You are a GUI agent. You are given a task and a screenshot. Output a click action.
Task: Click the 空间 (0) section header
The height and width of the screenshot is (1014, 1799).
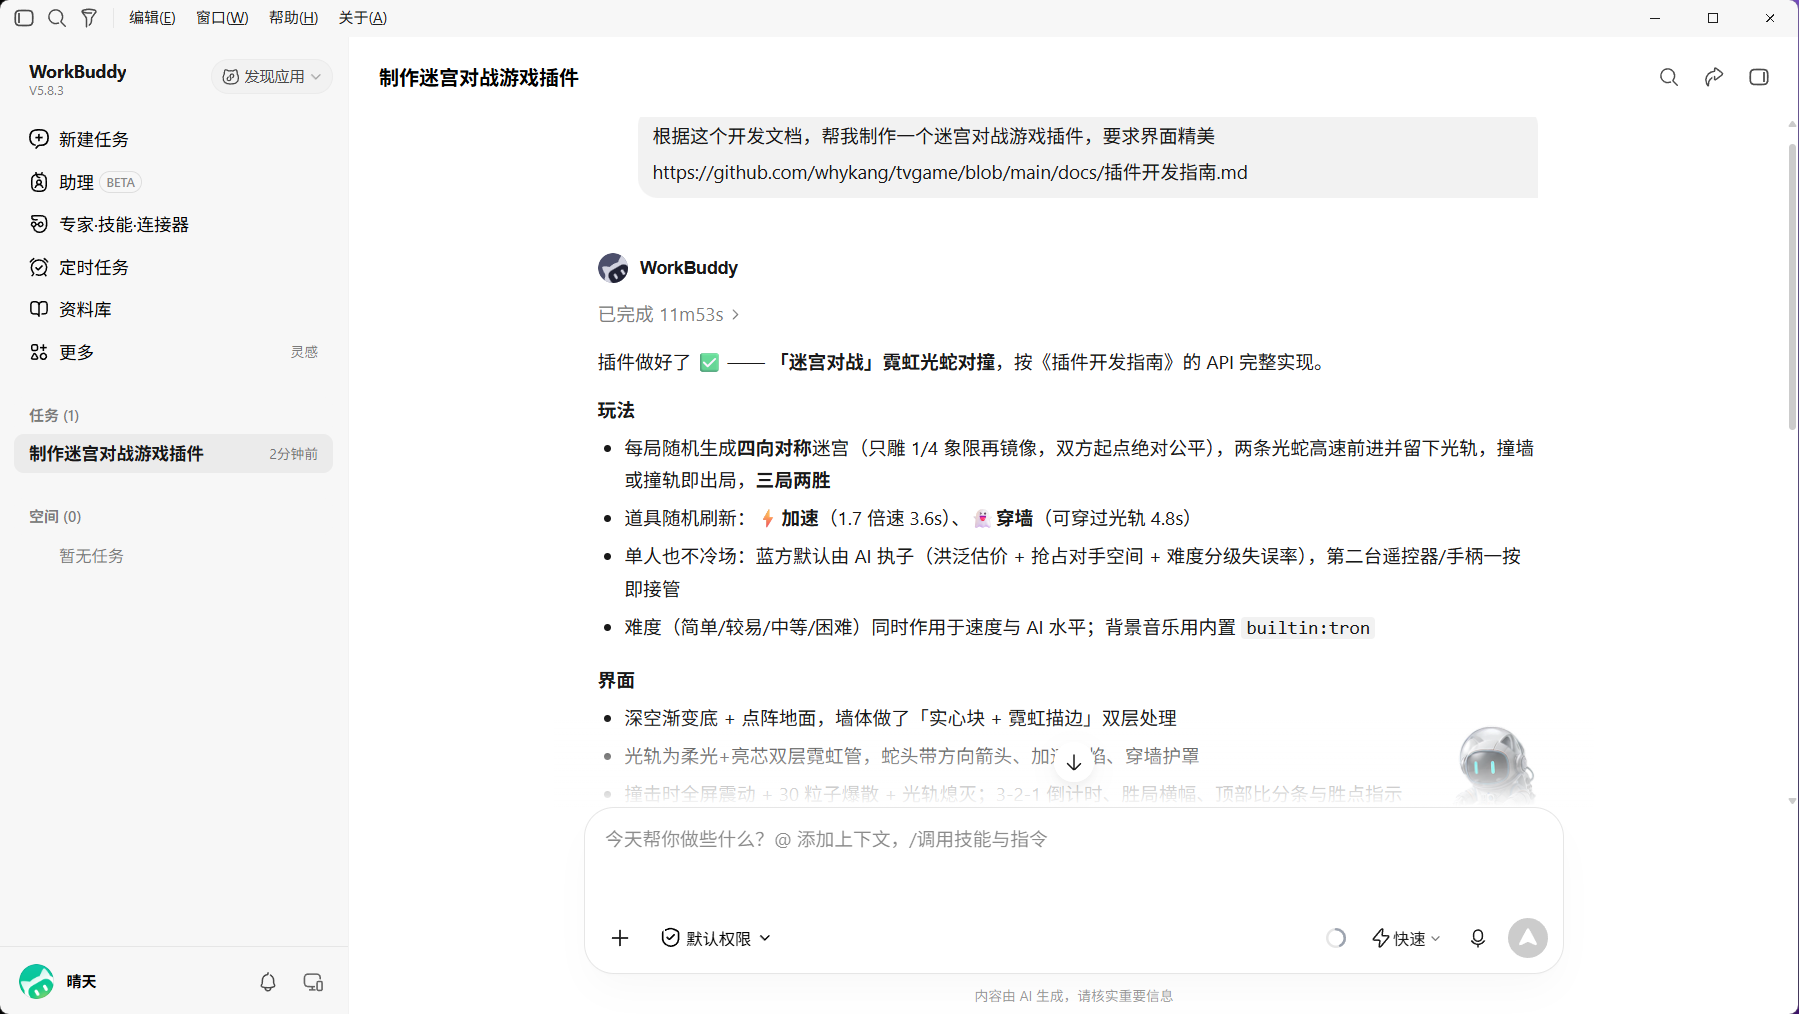(55, 516)
